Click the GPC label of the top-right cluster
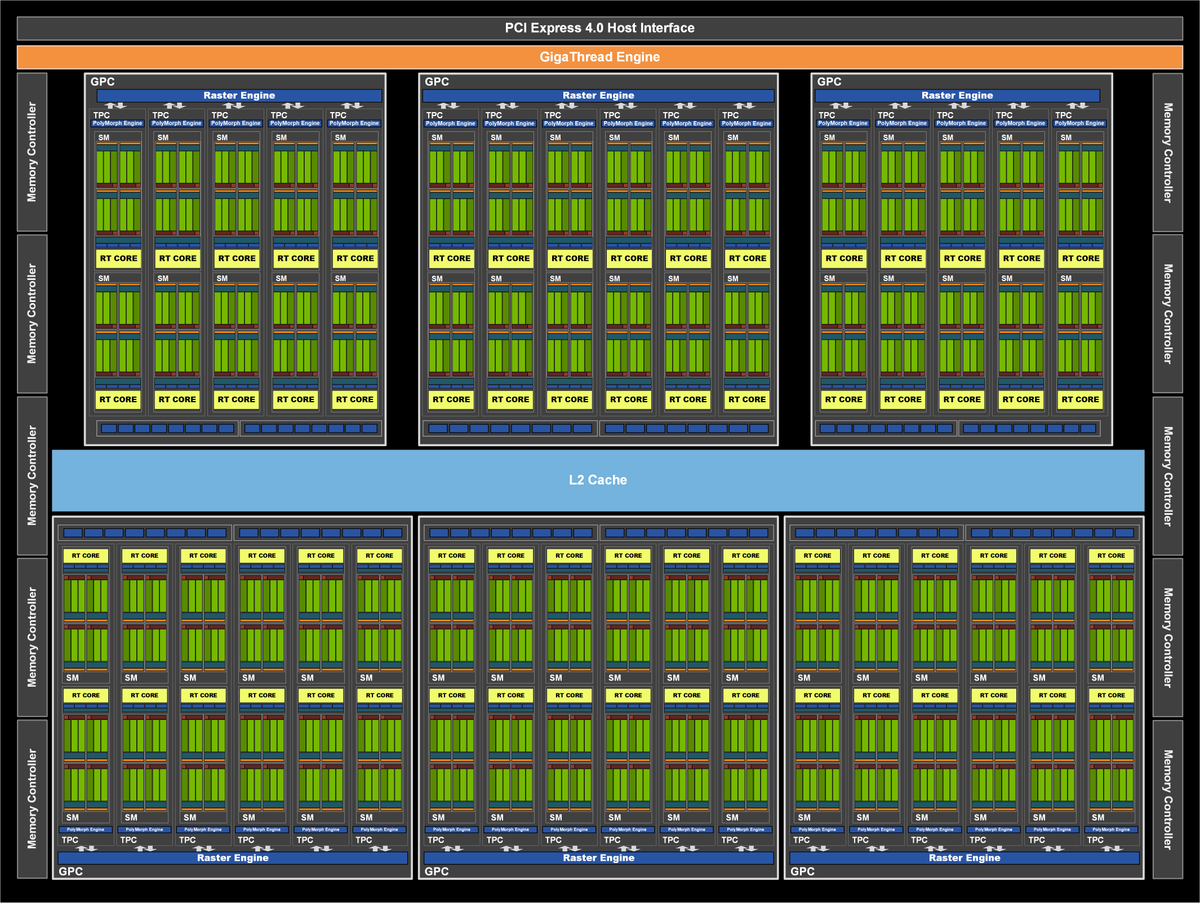 [x=829, y=82]
